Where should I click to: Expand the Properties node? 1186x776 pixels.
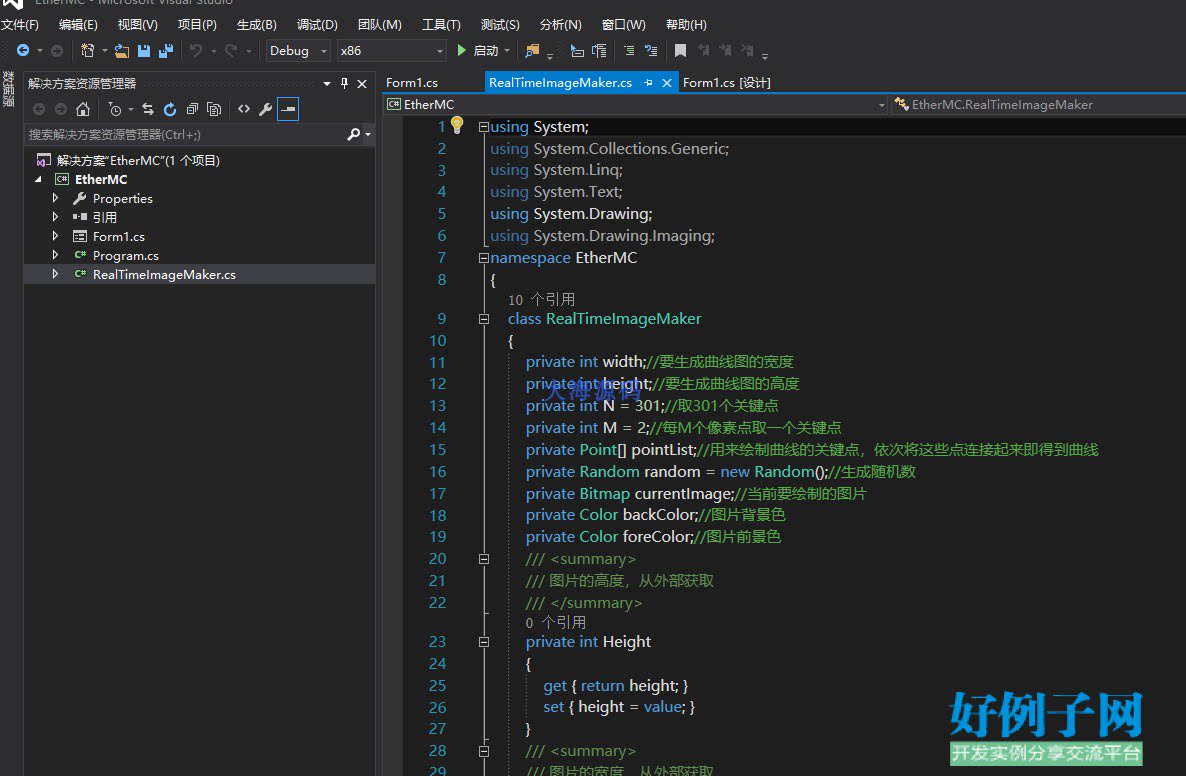[57, 198]
